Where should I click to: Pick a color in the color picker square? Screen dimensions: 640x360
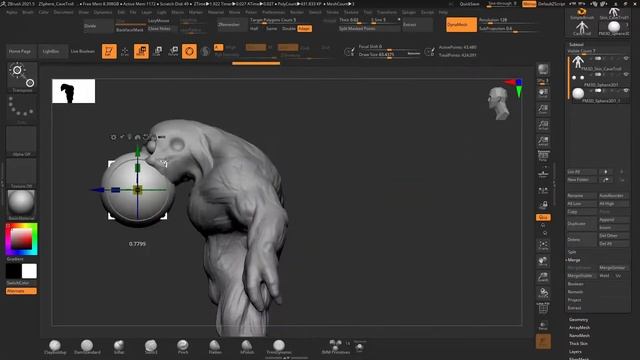click(21, 239)
